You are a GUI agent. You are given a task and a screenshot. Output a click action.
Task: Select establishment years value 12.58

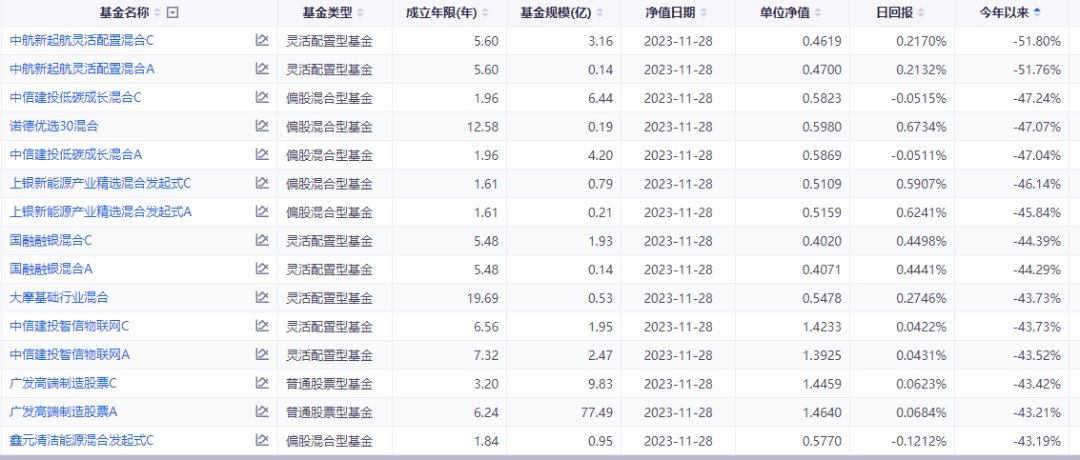click(x=482, y=126)
